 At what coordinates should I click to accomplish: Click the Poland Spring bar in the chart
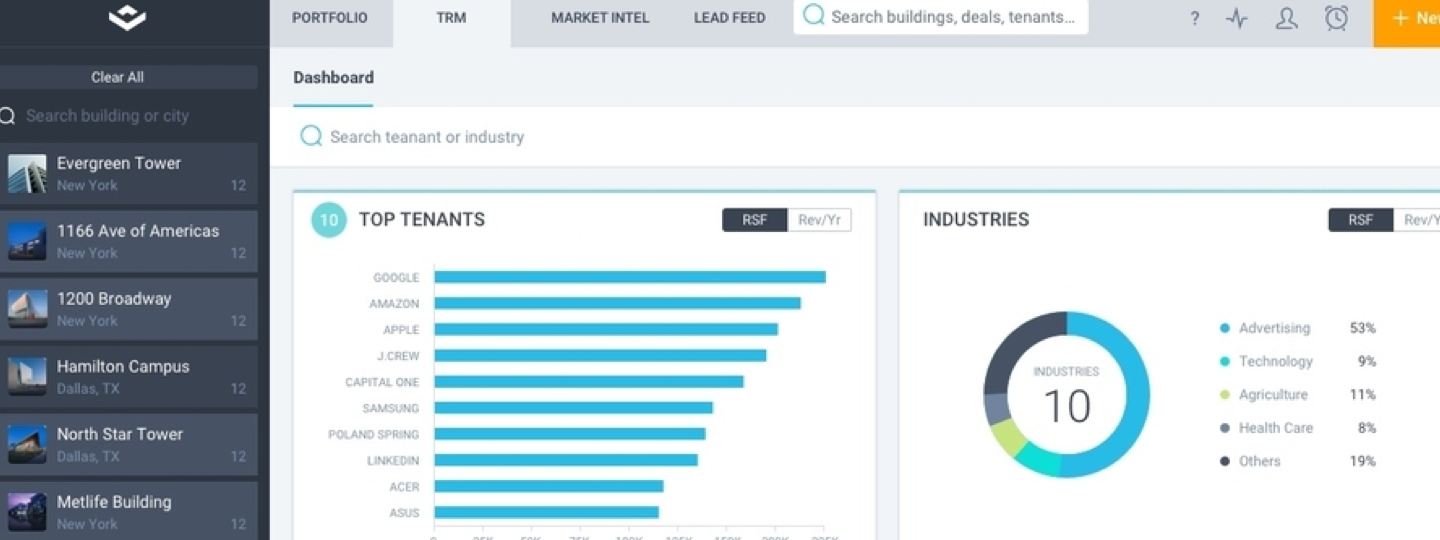570,434
